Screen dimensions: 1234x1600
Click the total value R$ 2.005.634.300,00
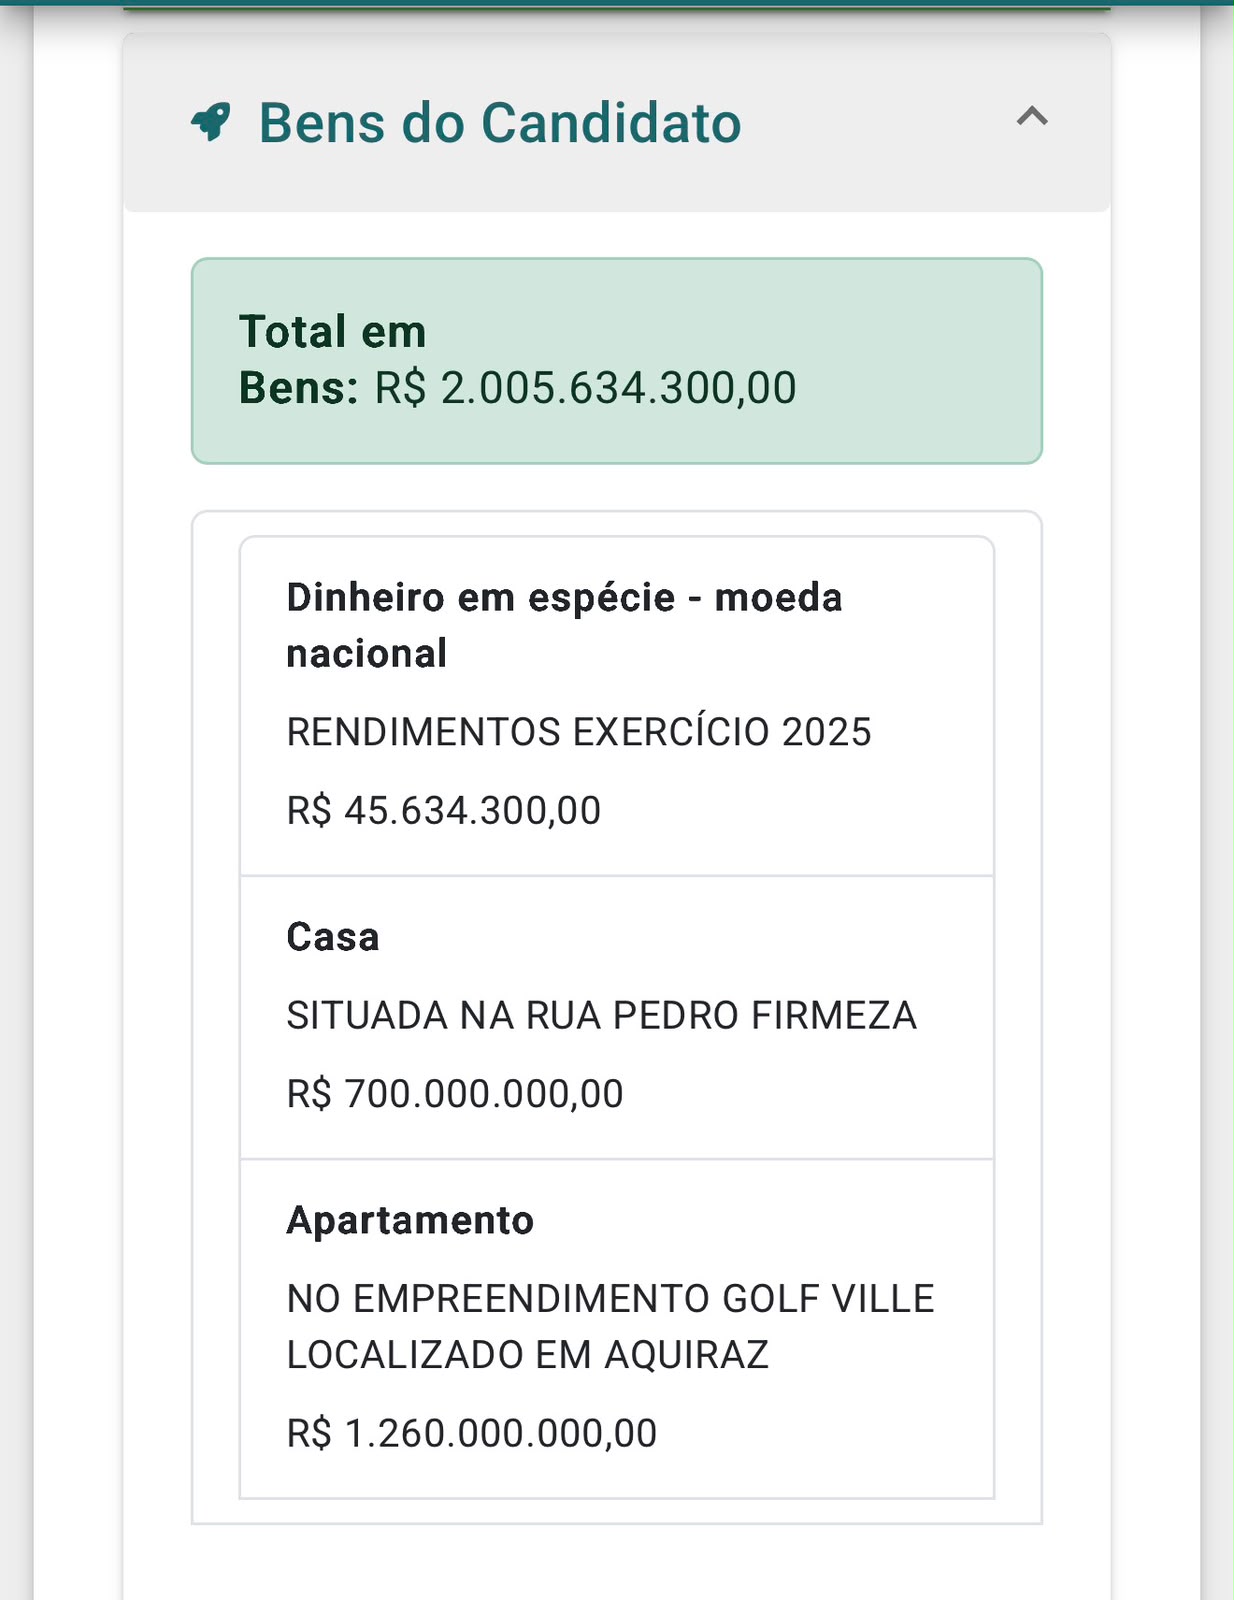point(585,388)
